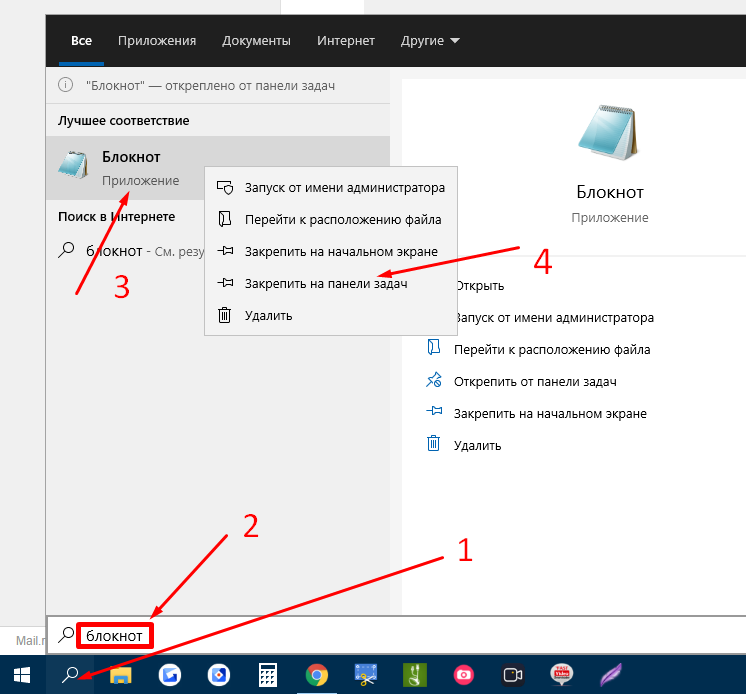Click Закрепить на начальном экране in right panel
Image resolution: width=746 pixels, height=694 pixels.
pyautogui.click(x=549, y=413)
